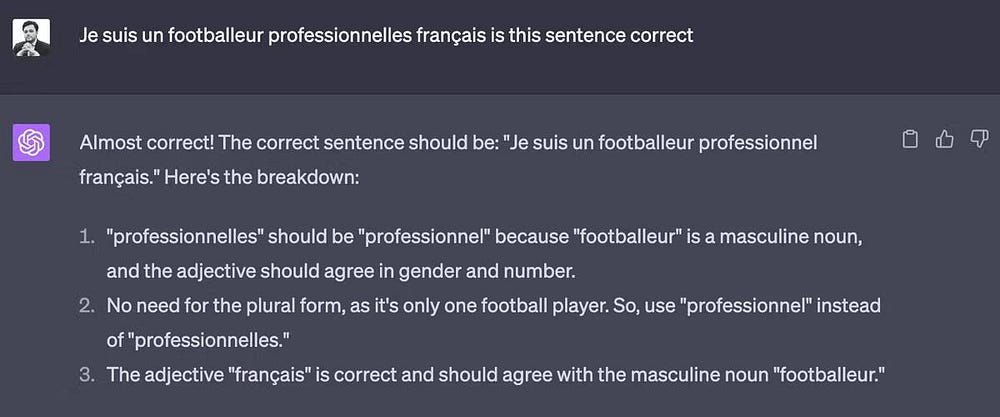This screenshot has width=1000, height=417.
Task: Mark the response with thumbs down
Action: pyautogui.click(x=979, y=140)
